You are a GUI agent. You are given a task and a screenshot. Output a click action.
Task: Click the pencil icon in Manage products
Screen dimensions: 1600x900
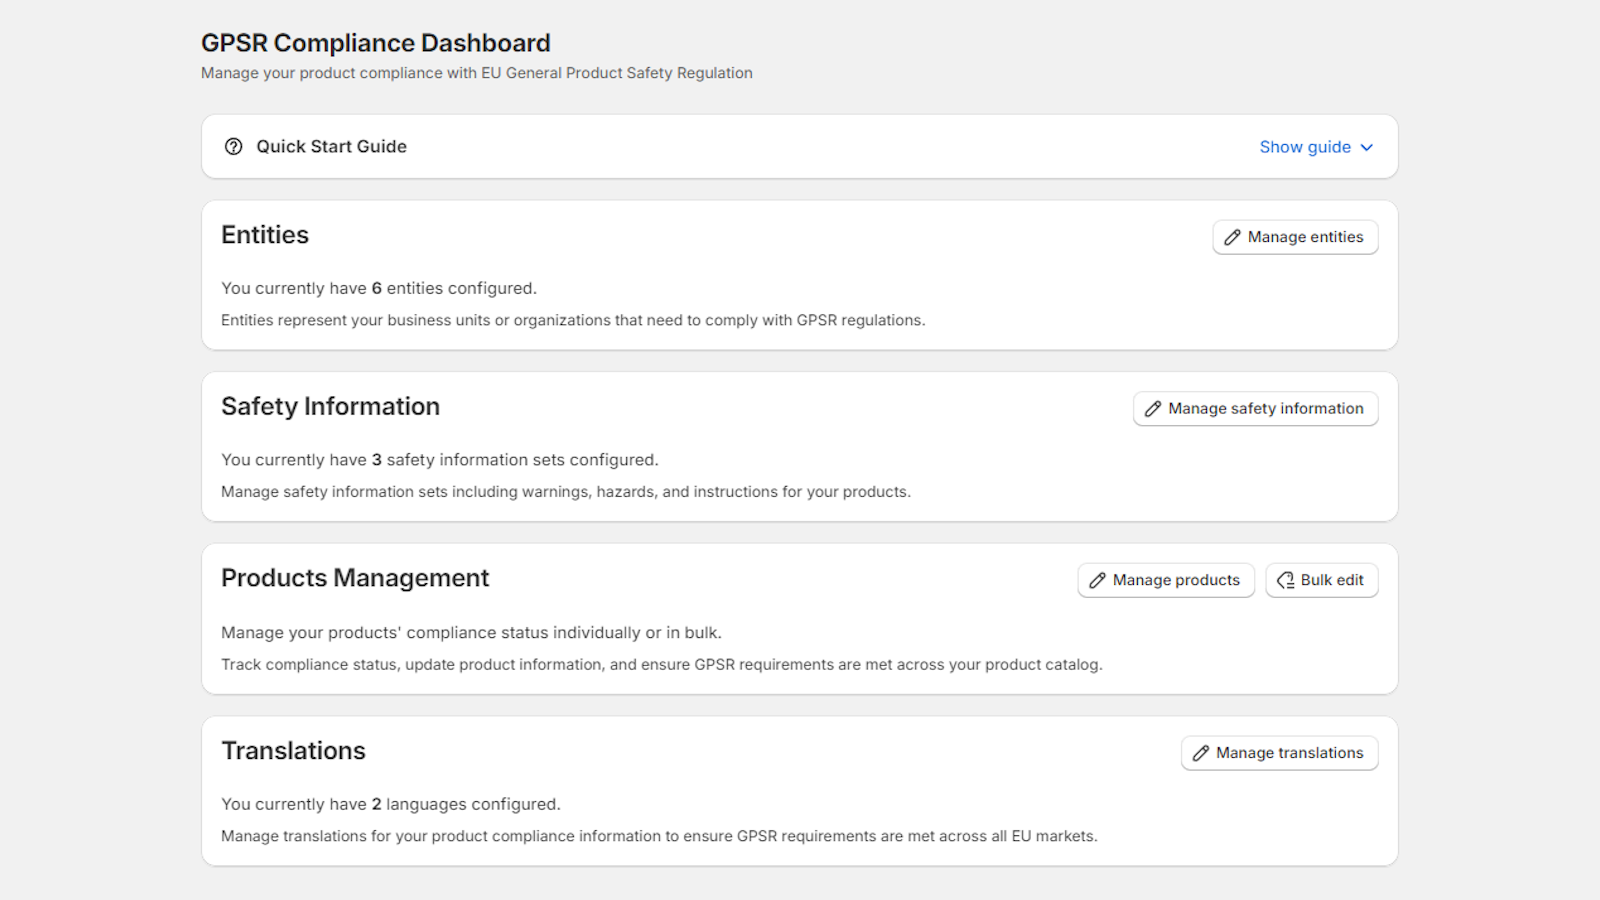1097,580
